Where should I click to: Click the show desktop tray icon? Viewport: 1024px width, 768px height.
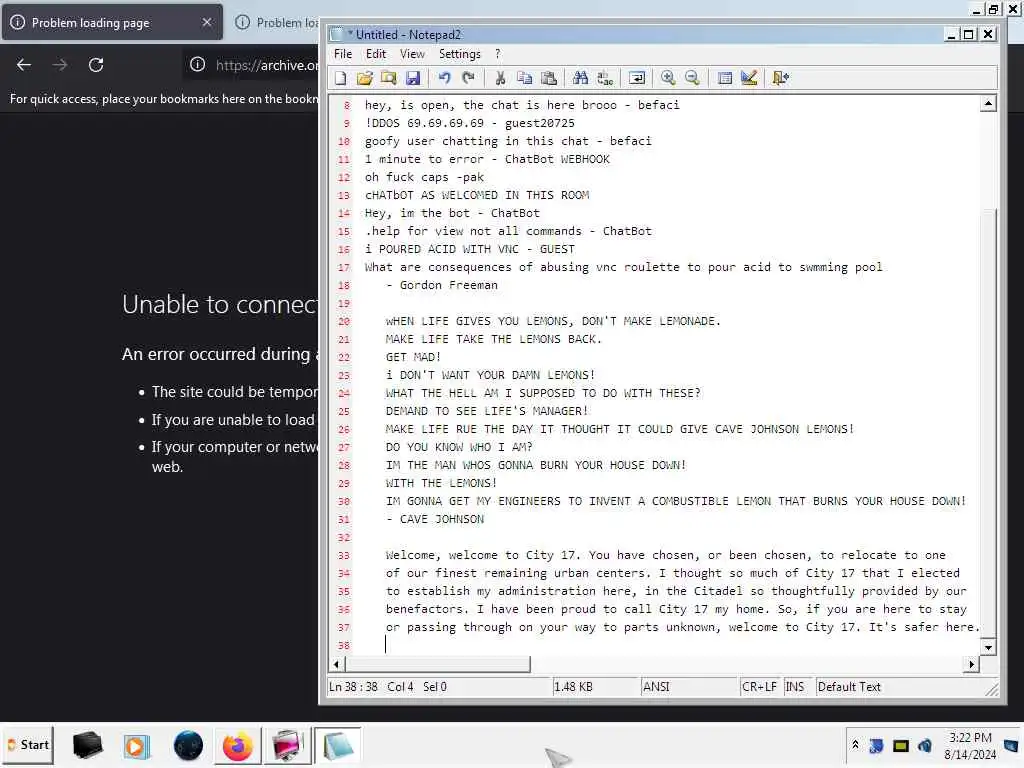pyautogui.click(x=1012, y=745)
